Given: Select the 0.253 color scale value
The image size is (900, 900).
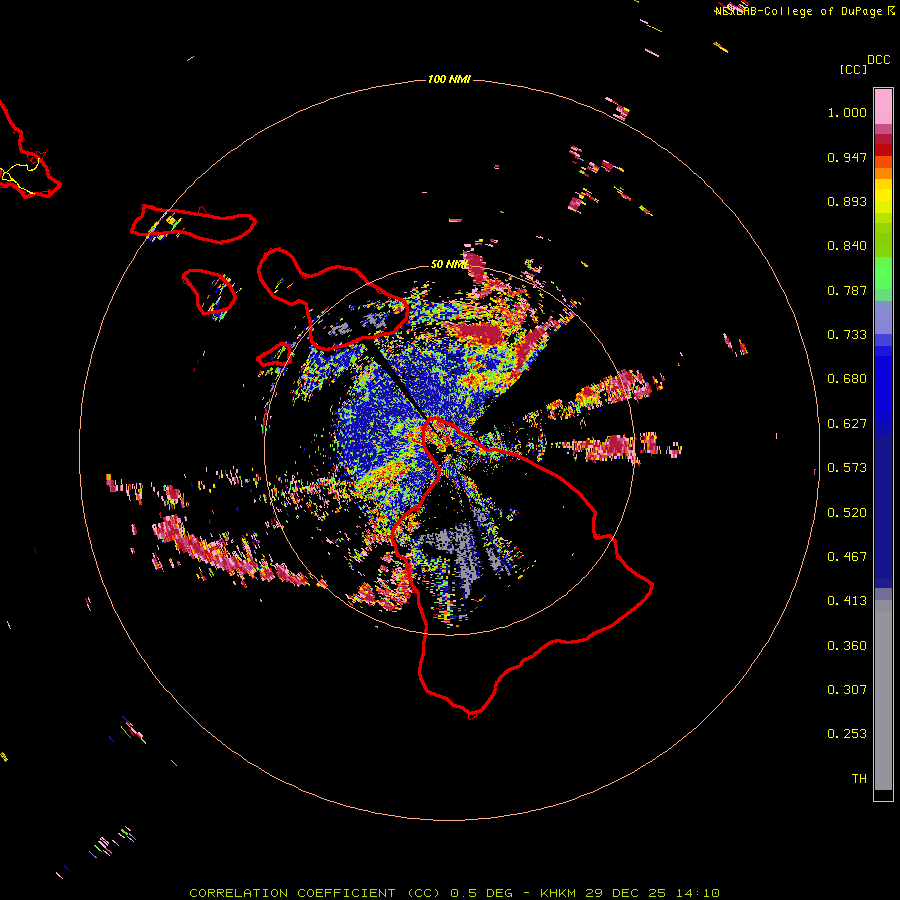Looking at the screenshot, I should (x=847, y=734).
